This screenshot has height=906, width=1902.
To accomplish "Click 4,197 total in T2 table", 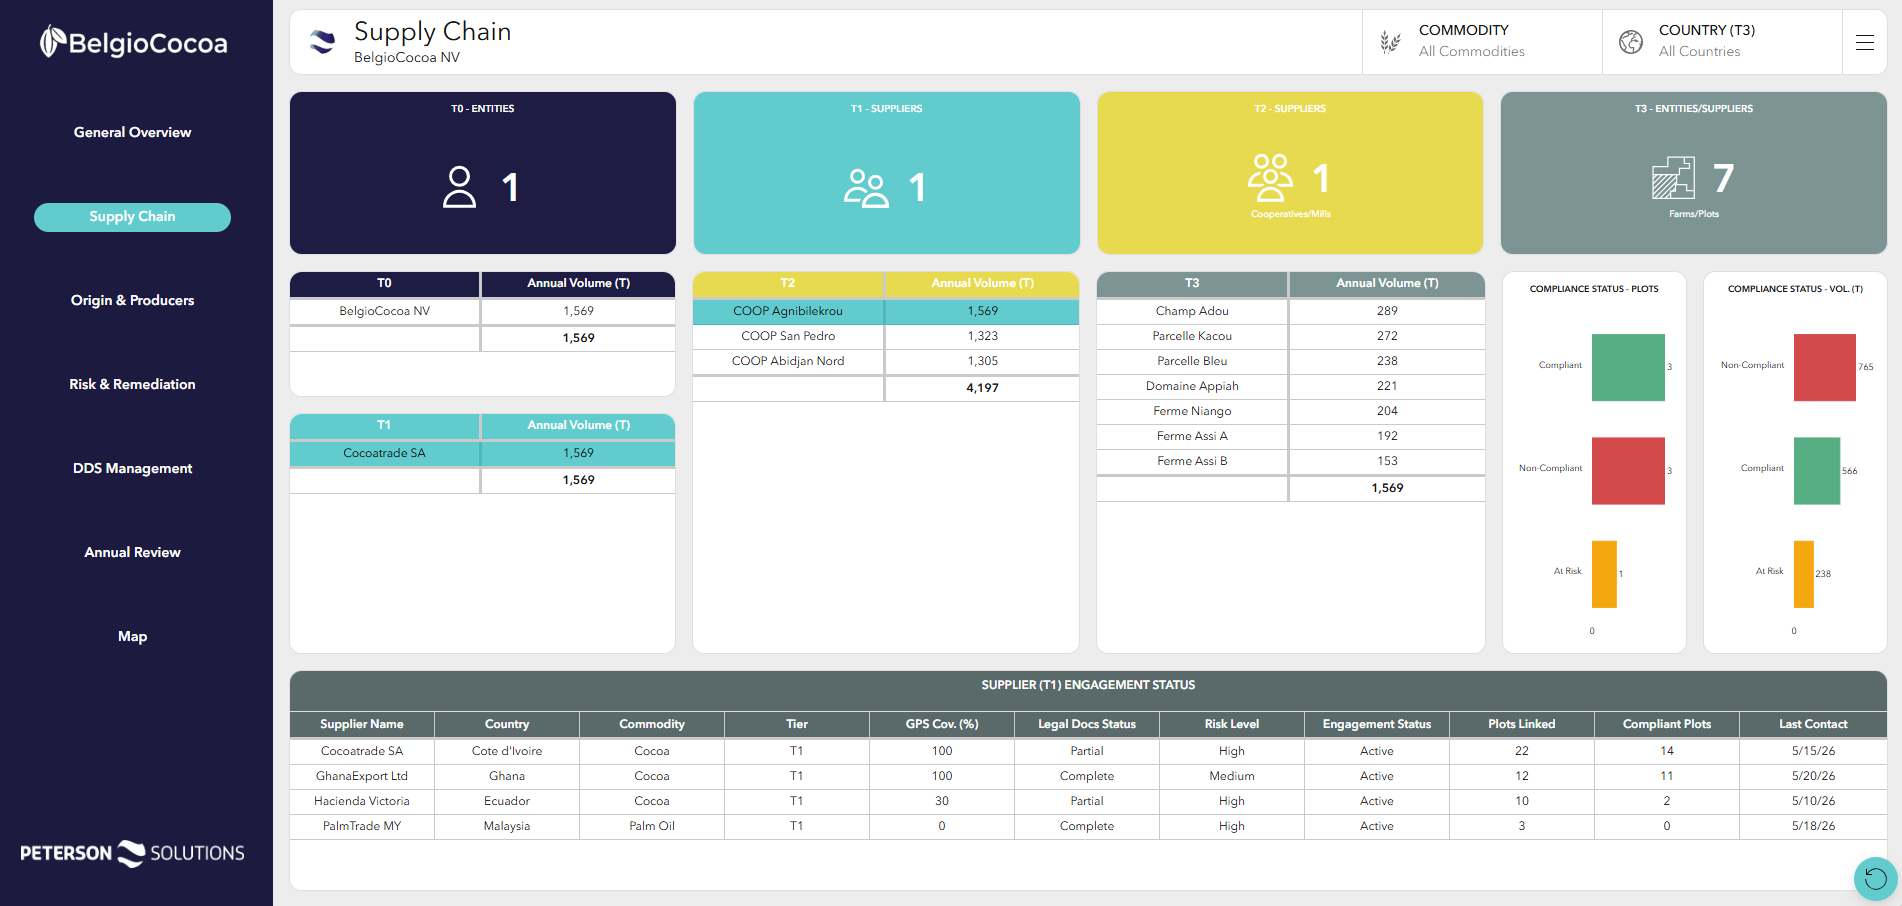I will tap(982, 388).
